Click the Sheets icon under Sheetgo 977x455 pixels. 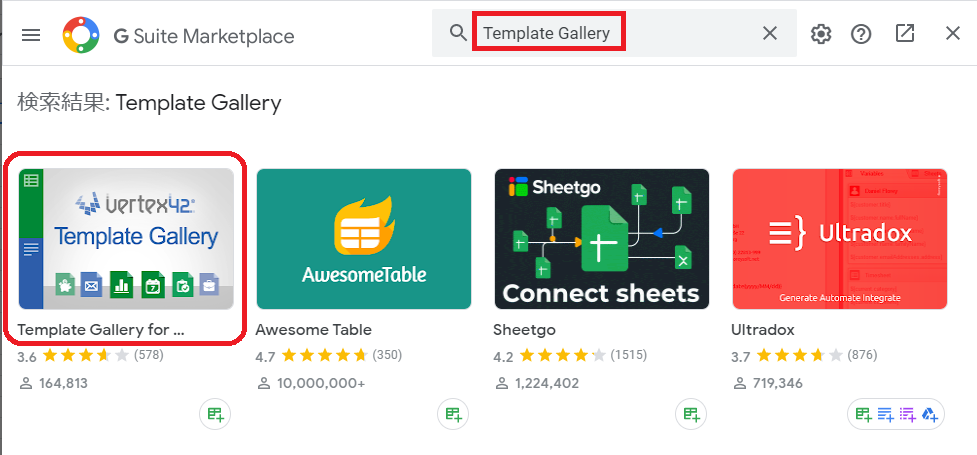coord(691,414)
